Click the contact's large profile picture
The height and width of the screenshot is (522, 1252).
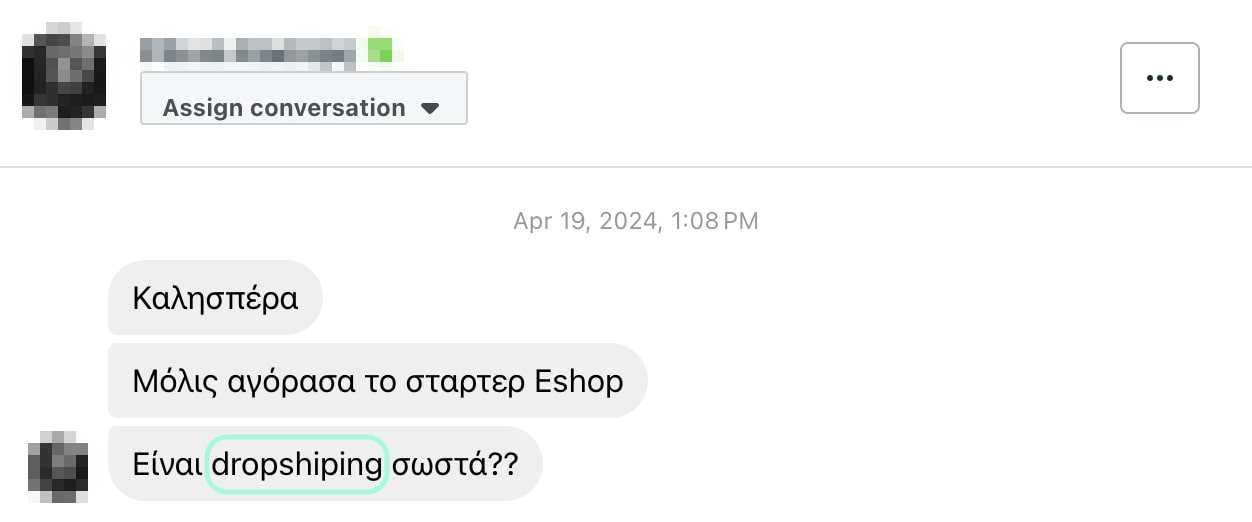tap(63, 78)
